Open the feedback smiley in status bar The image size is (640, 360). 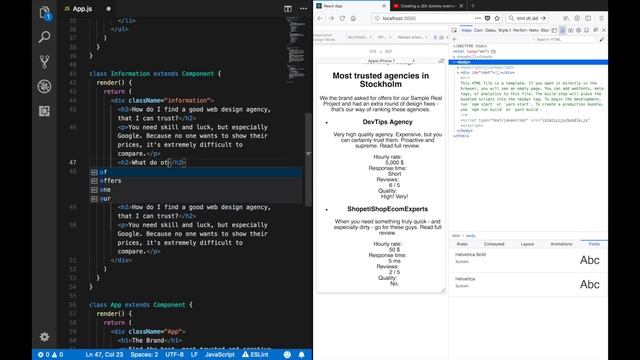click(x=287, y=354)
